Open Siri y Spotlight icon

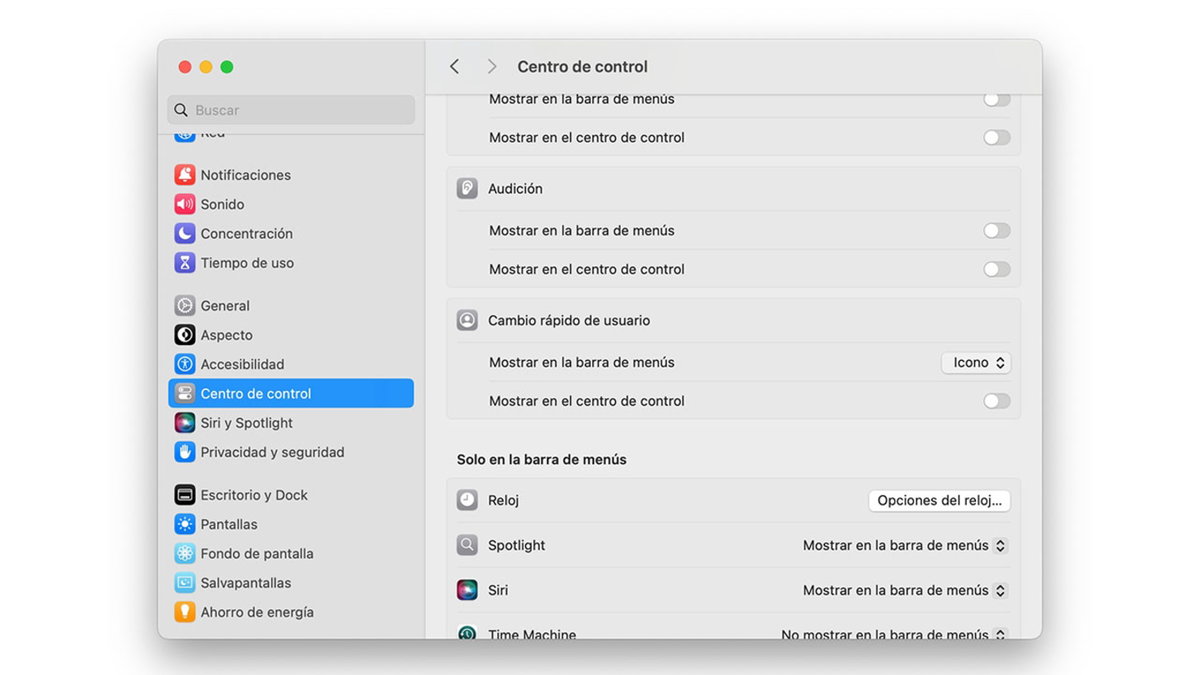point(185,423)
